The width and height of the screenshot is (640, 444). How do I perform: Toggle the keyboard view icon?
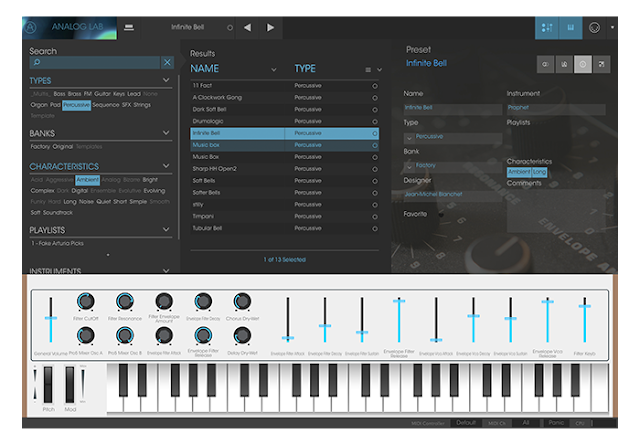click(x=571, y=28)
